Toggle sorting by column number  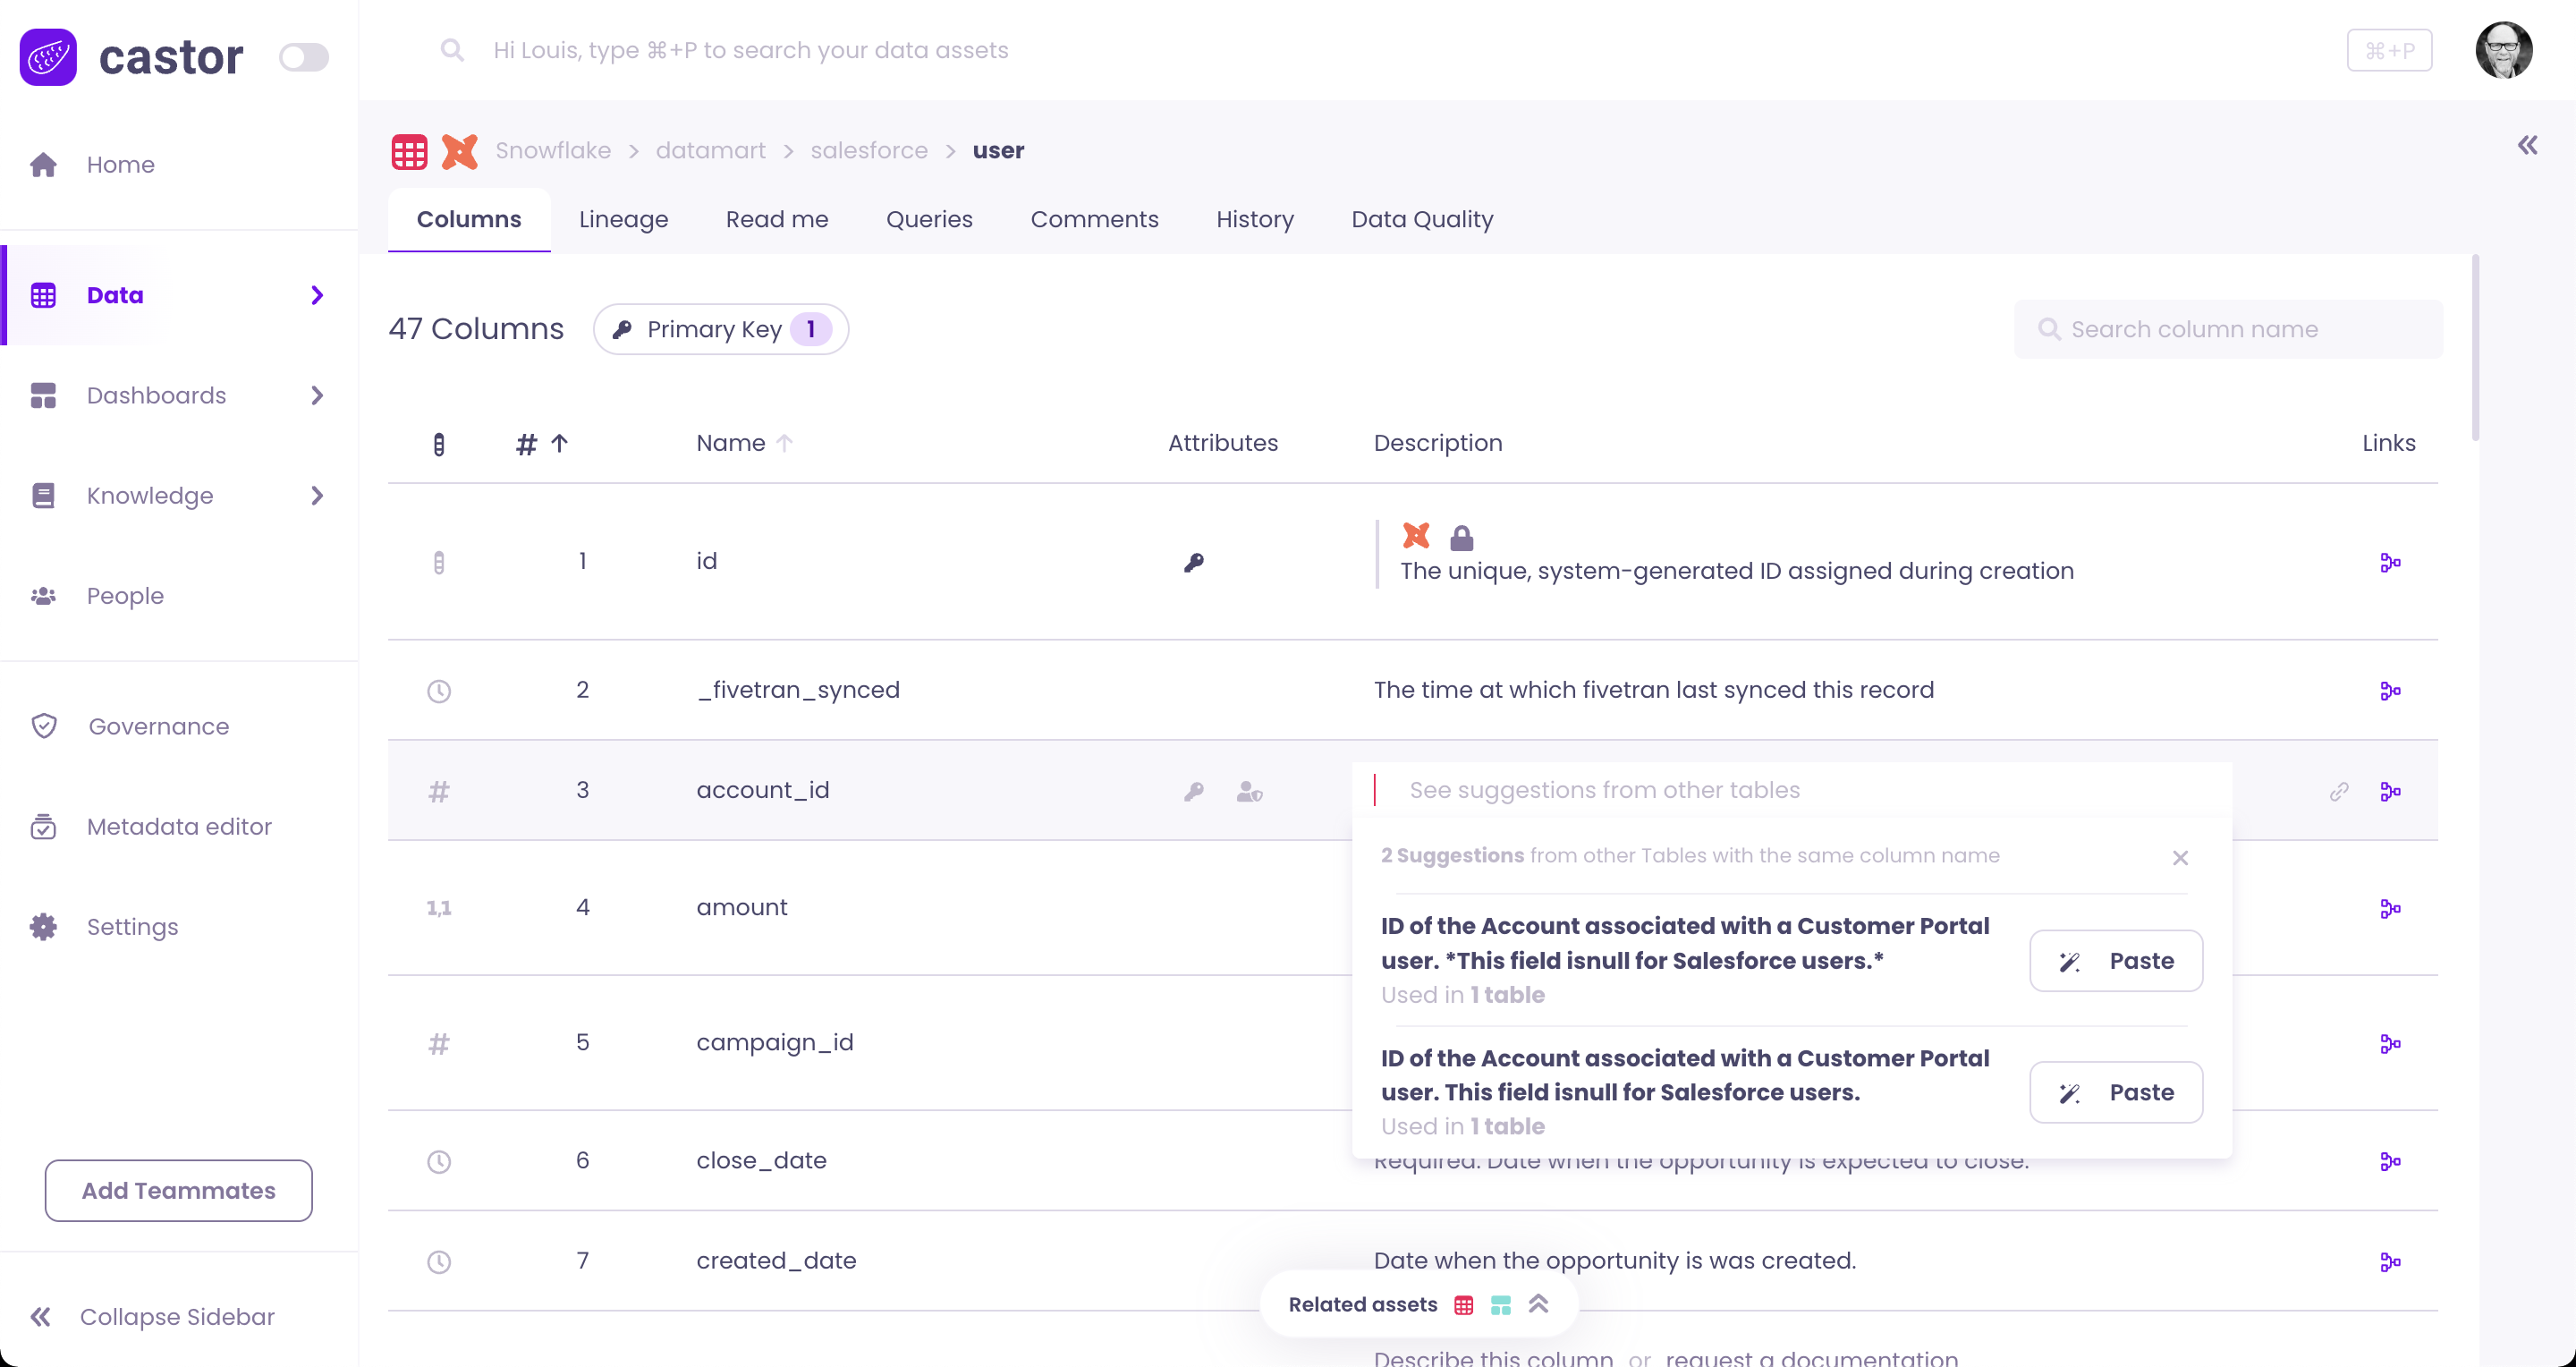click(541, 443)
